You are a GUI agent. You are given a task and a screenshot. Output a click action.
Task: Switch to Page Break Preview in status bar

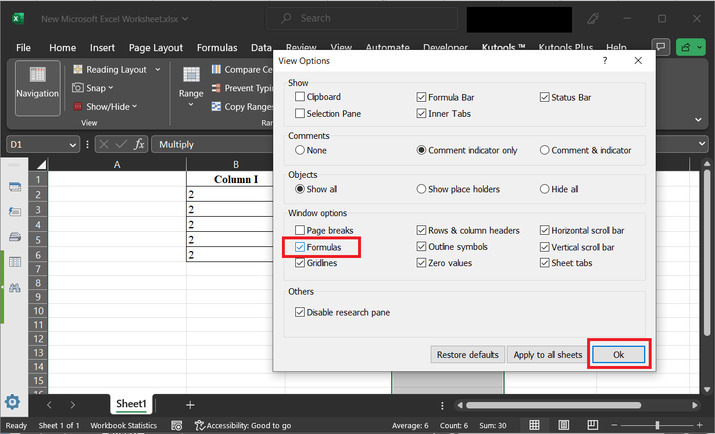(592, 425)
